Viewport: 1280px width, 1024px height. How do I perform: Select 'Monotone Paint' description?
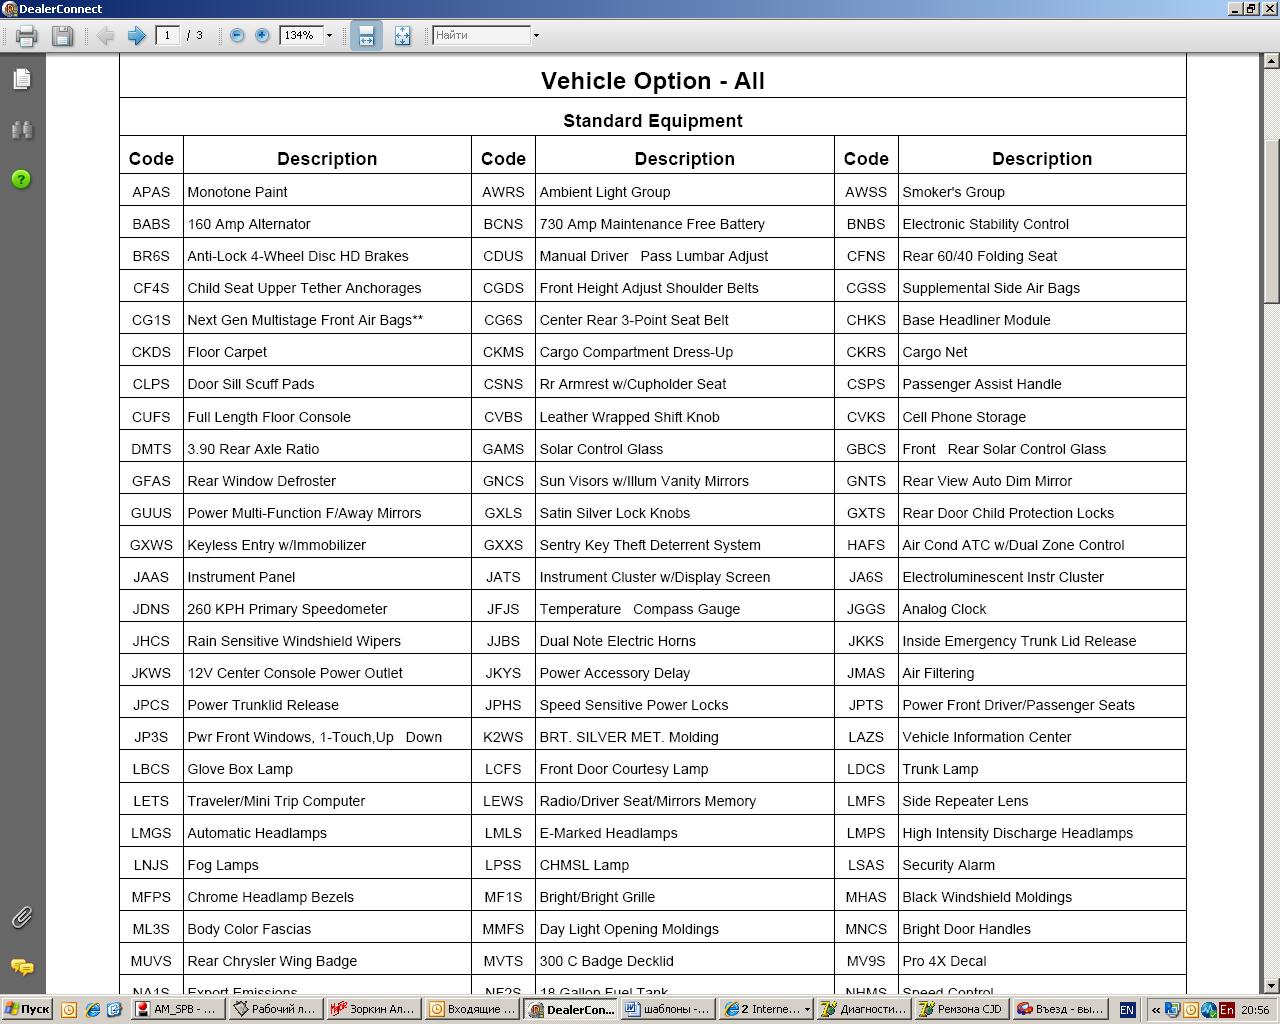click(x=237, y=192)
